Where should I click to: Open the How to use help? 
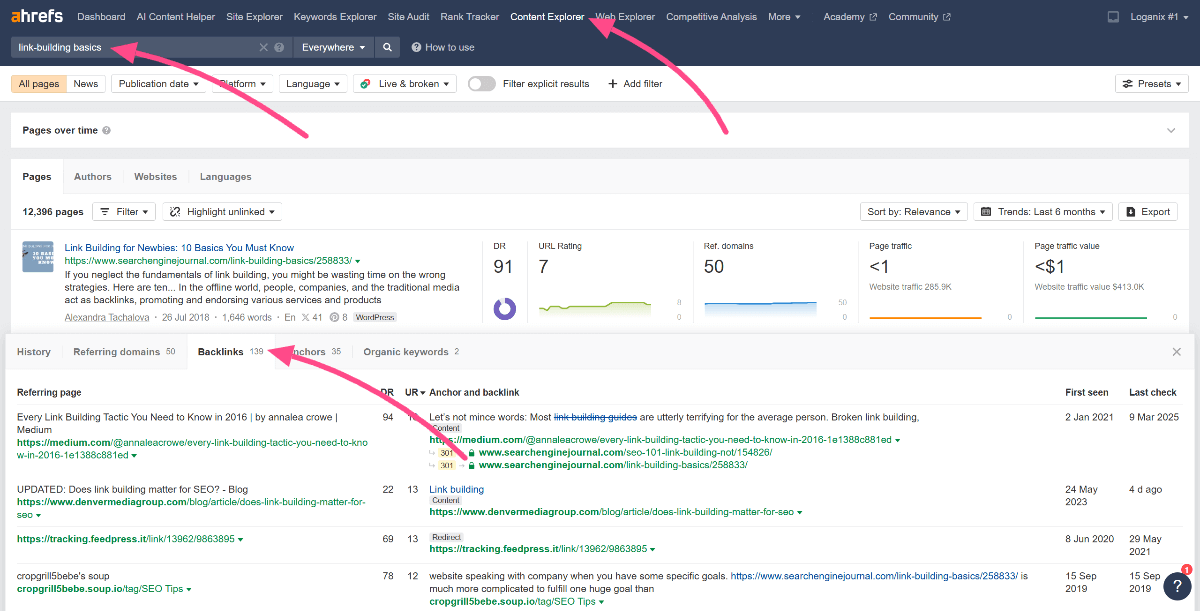click(442, 47)
